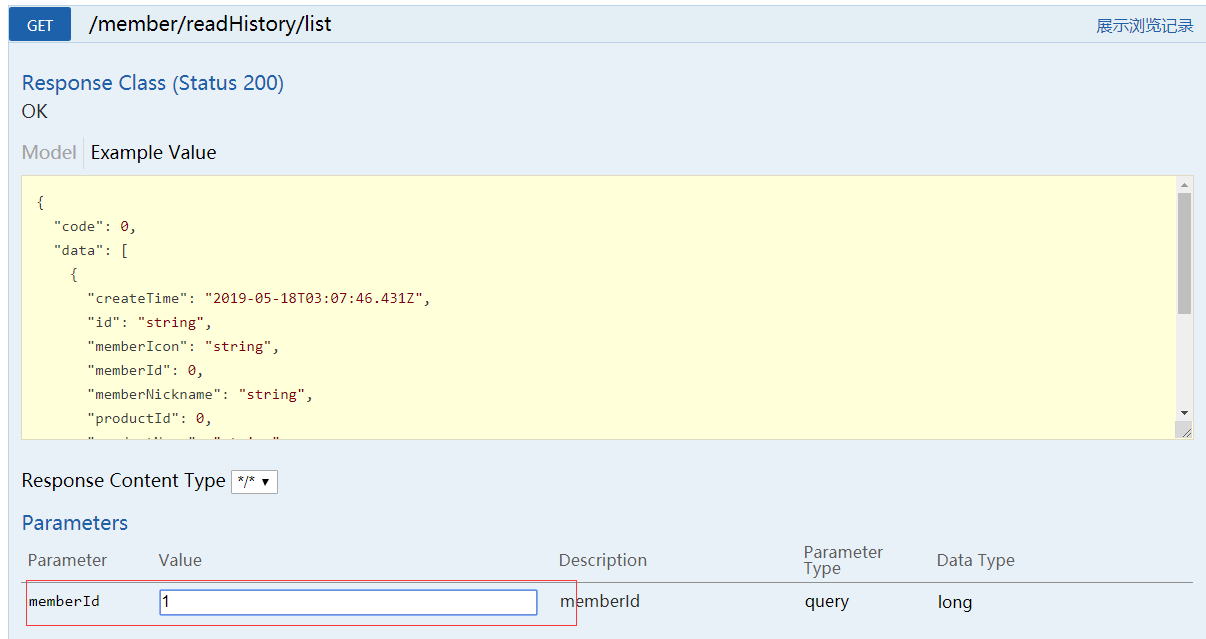Click the Response Class (Status 200) heading
This screenshot has width=1206, height=639.
click(x=153, y=83)
